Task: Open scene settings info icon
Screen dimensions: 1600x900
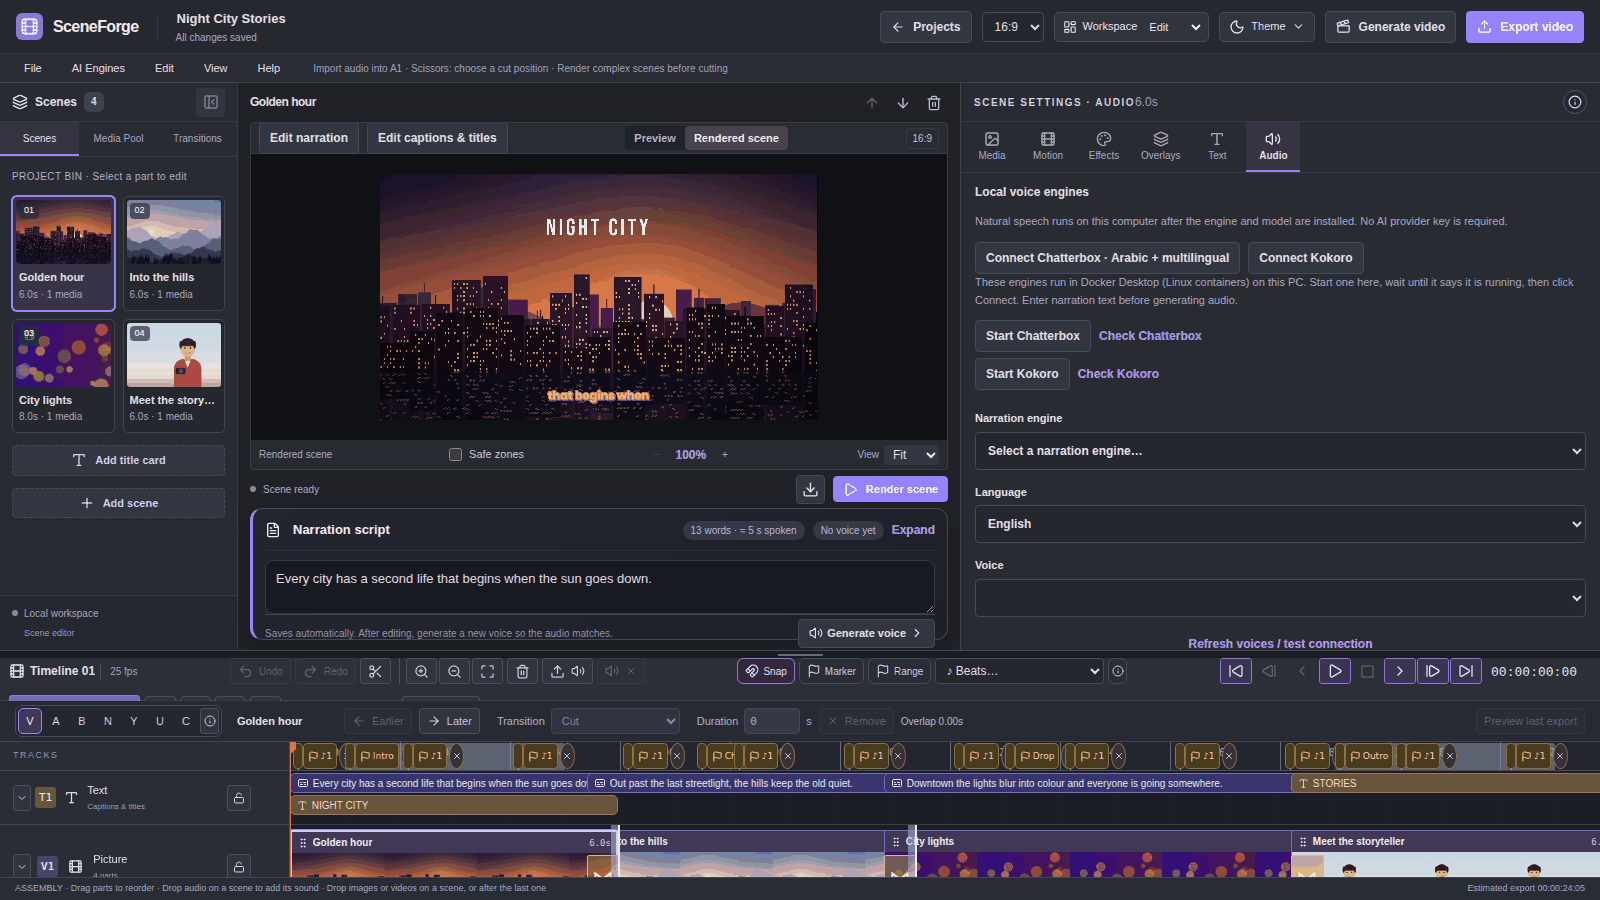Action: (x=1575, y=102)
